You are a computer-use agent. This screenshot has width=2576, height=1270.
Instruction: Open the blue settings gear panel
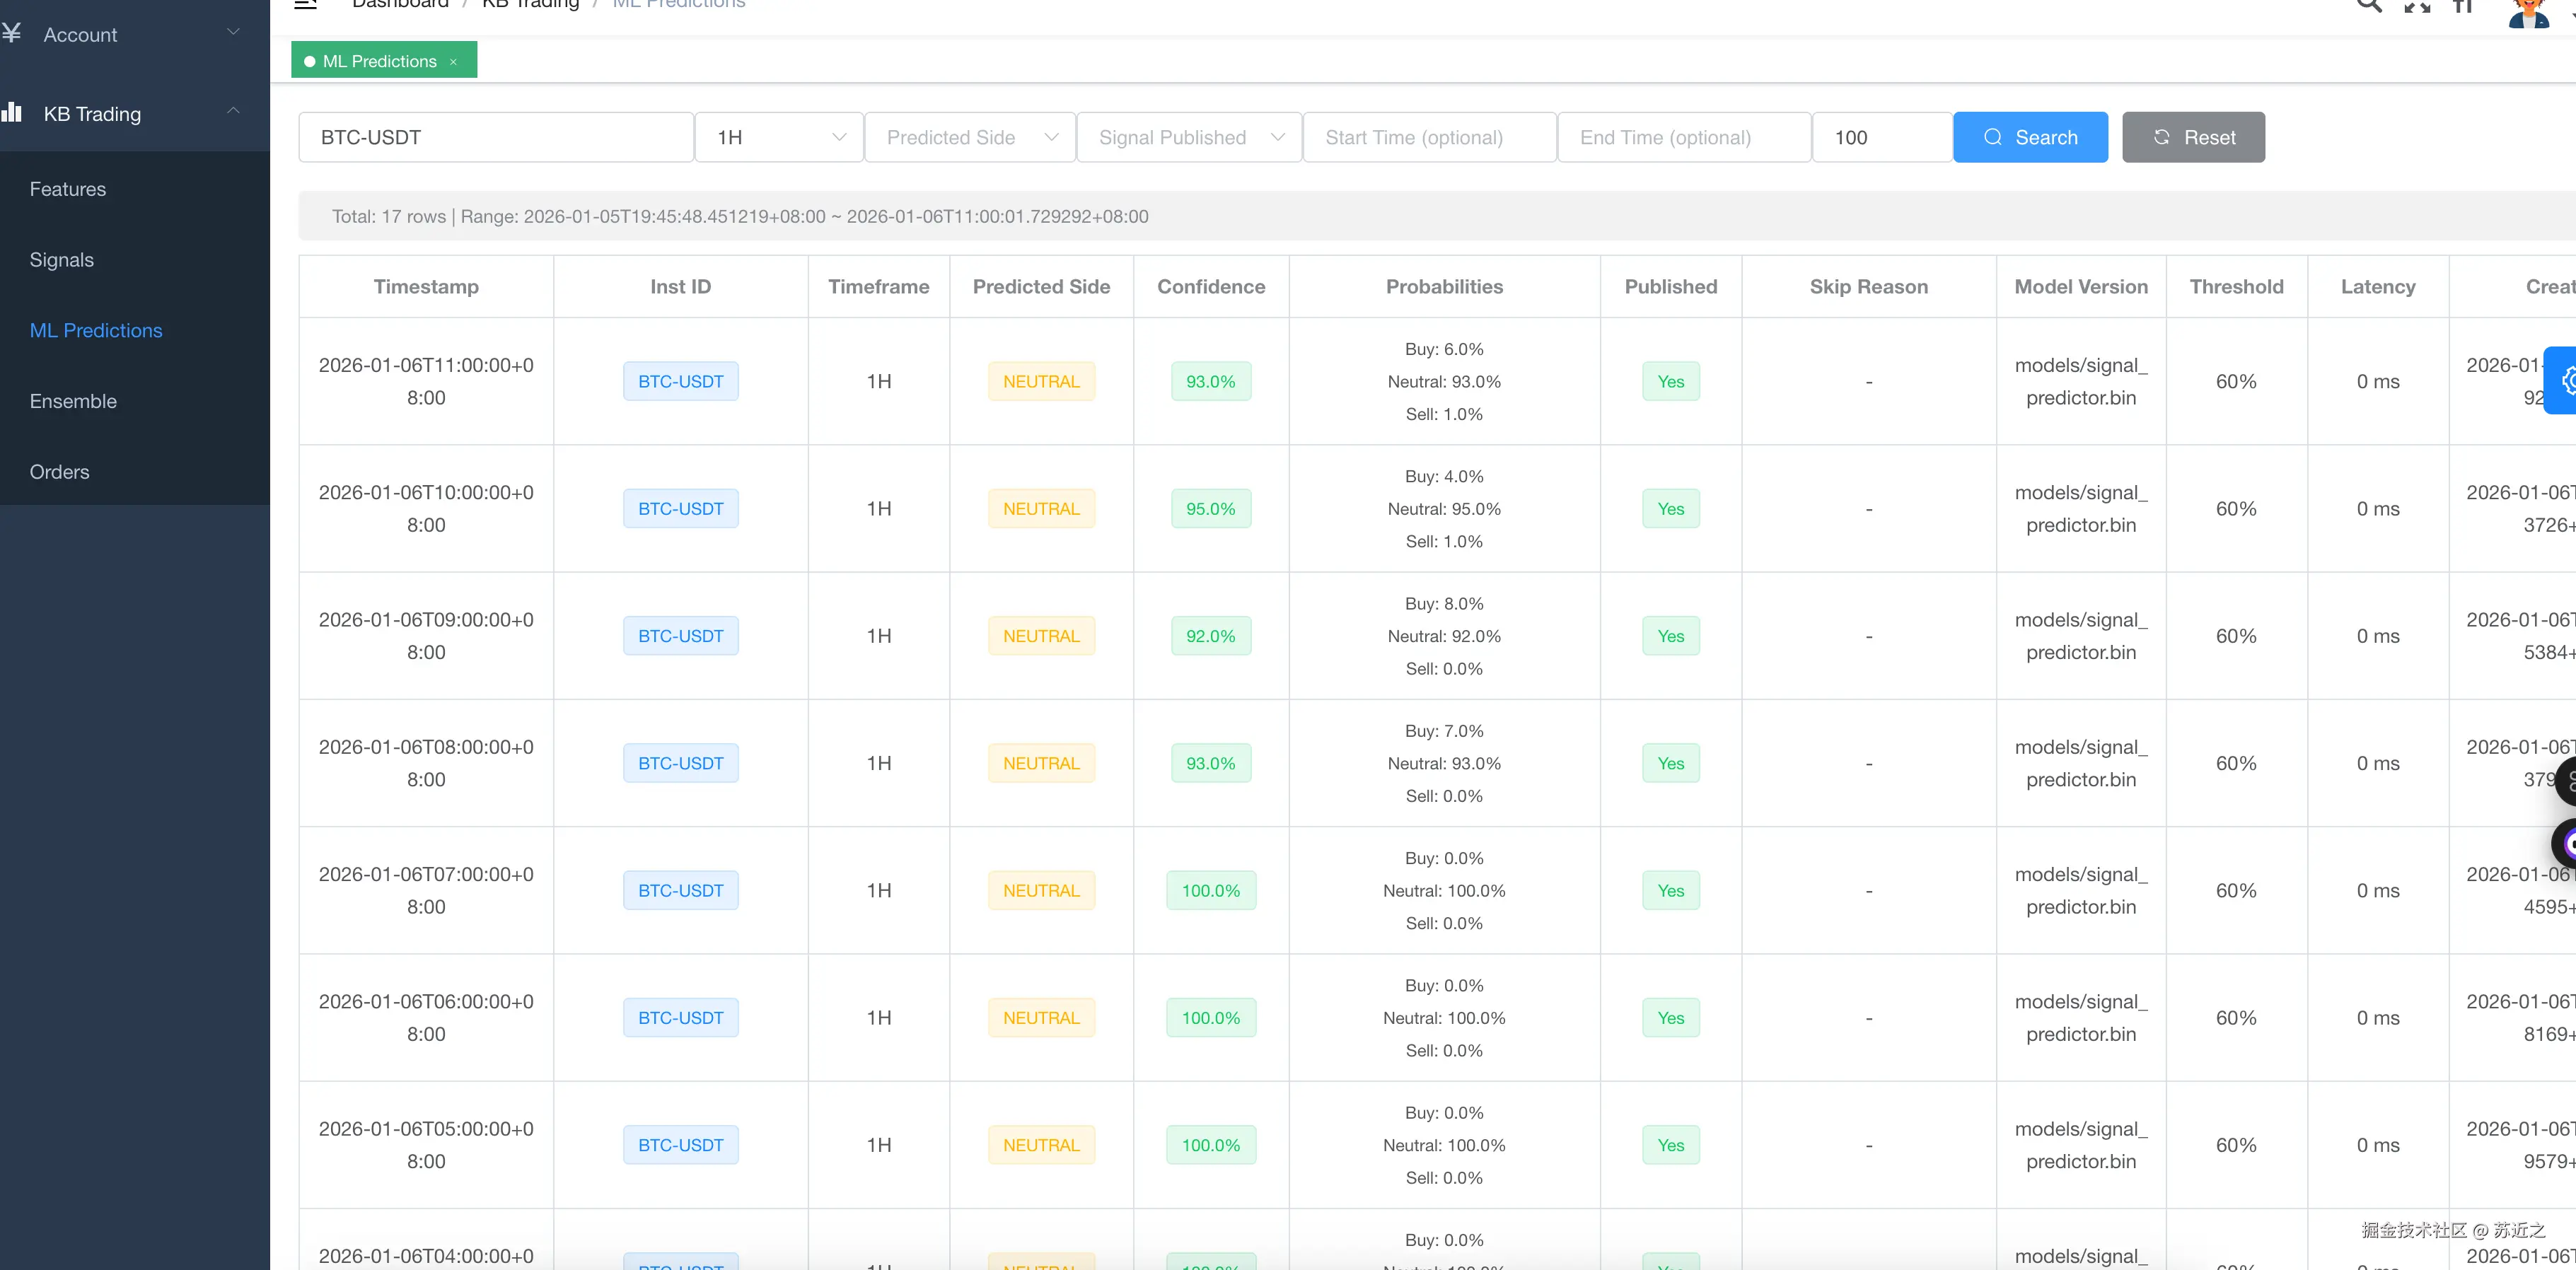(x=2565, y=380)
